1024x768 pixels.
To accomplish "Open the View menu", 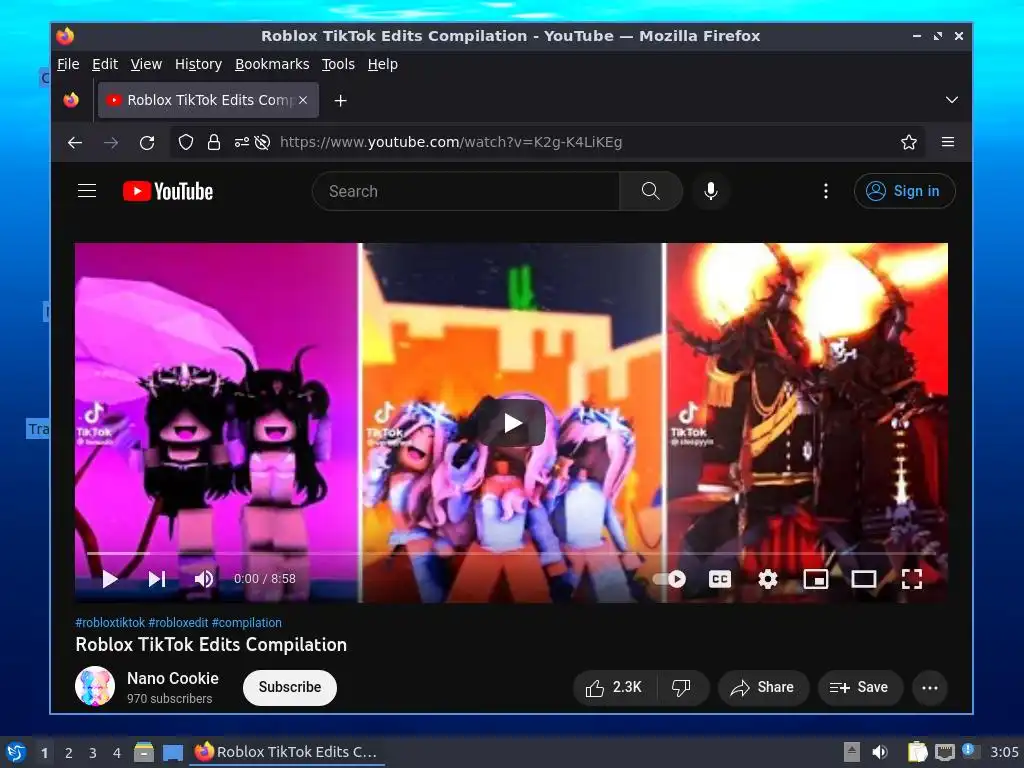I will 146,64.
